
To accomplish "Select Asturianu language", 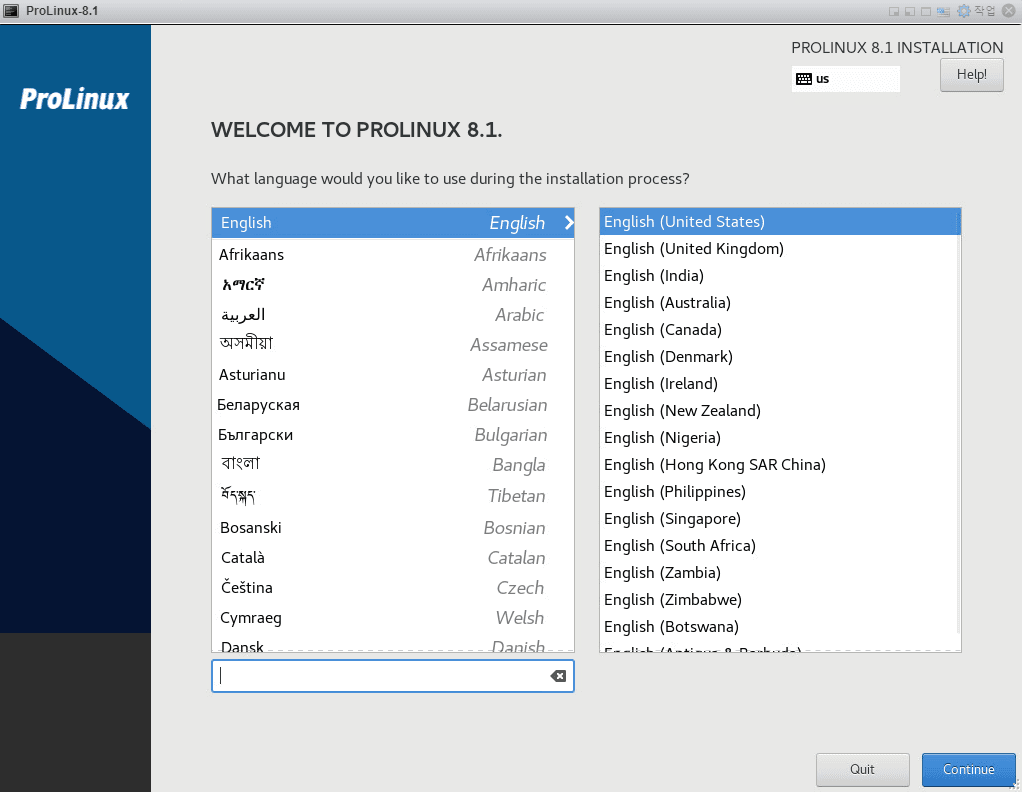I will click(x=393, y=375).
